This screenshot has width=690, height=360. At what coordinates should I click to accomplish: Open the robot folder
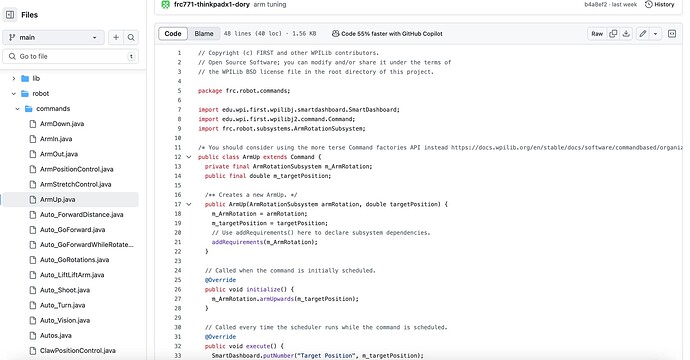(40, 94)
